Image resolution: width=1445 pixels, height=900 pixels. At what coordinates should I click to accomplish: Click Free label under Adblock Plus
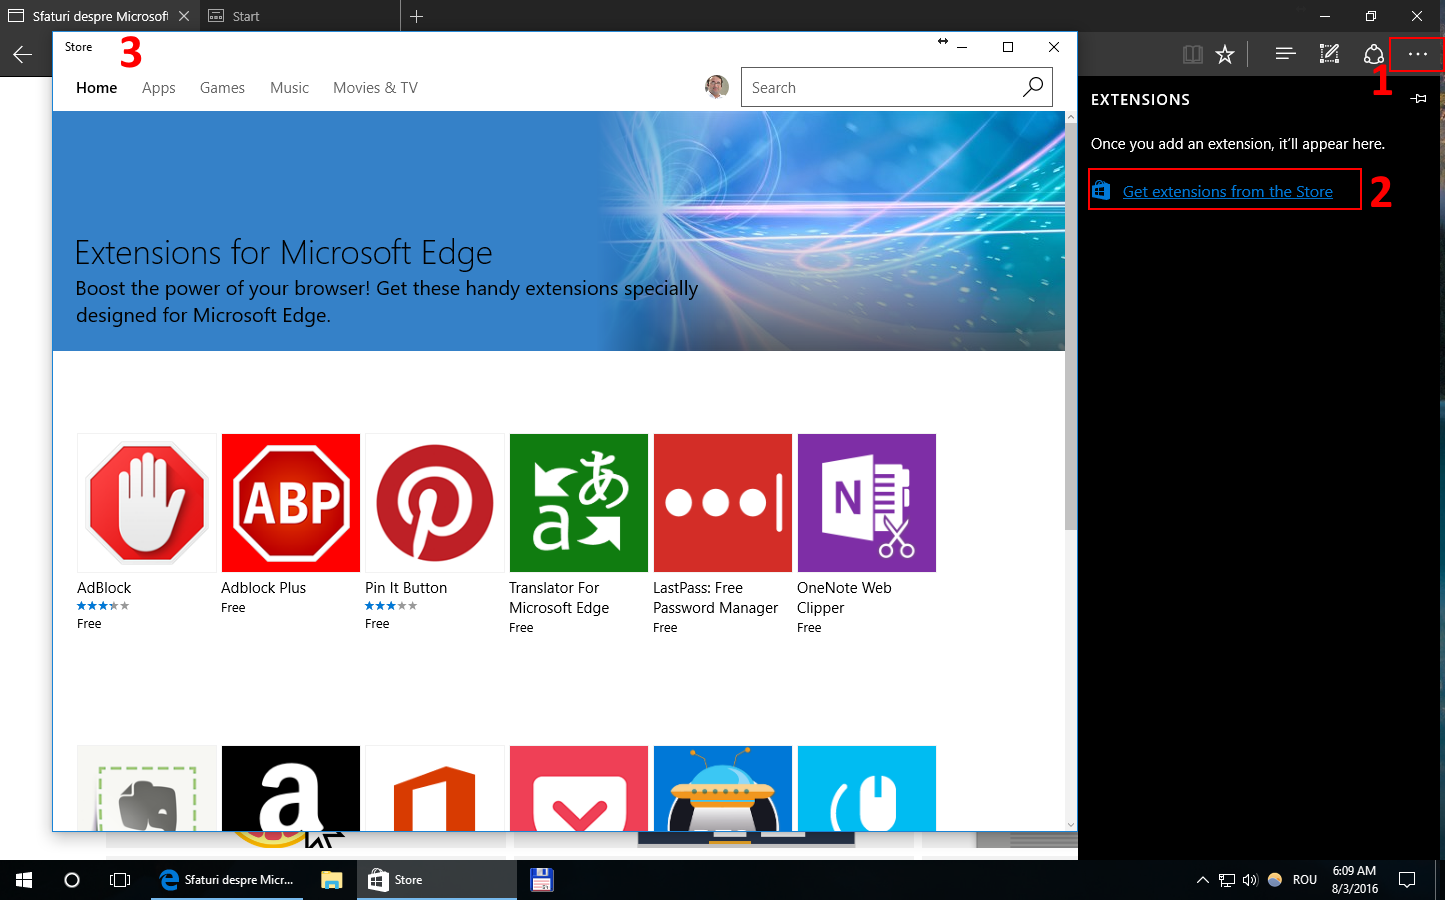[x=233, y=608]
